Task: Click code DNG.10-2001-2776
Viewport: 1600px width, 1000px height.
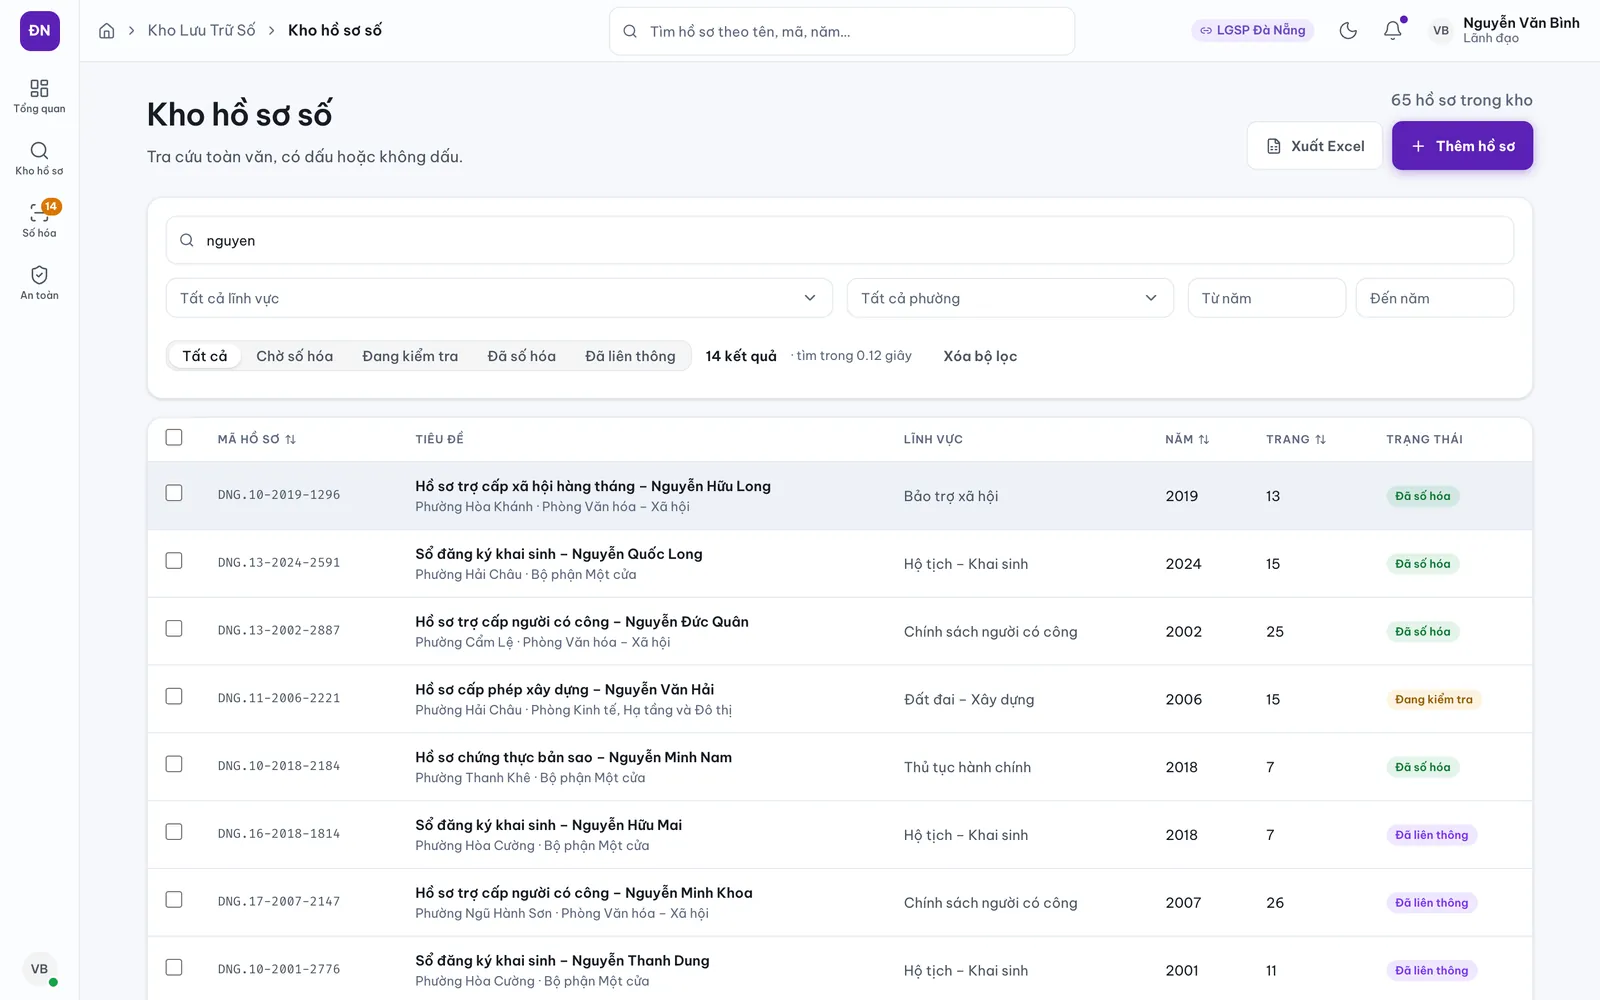Action: pyautogui.click(x=279, y=969)
